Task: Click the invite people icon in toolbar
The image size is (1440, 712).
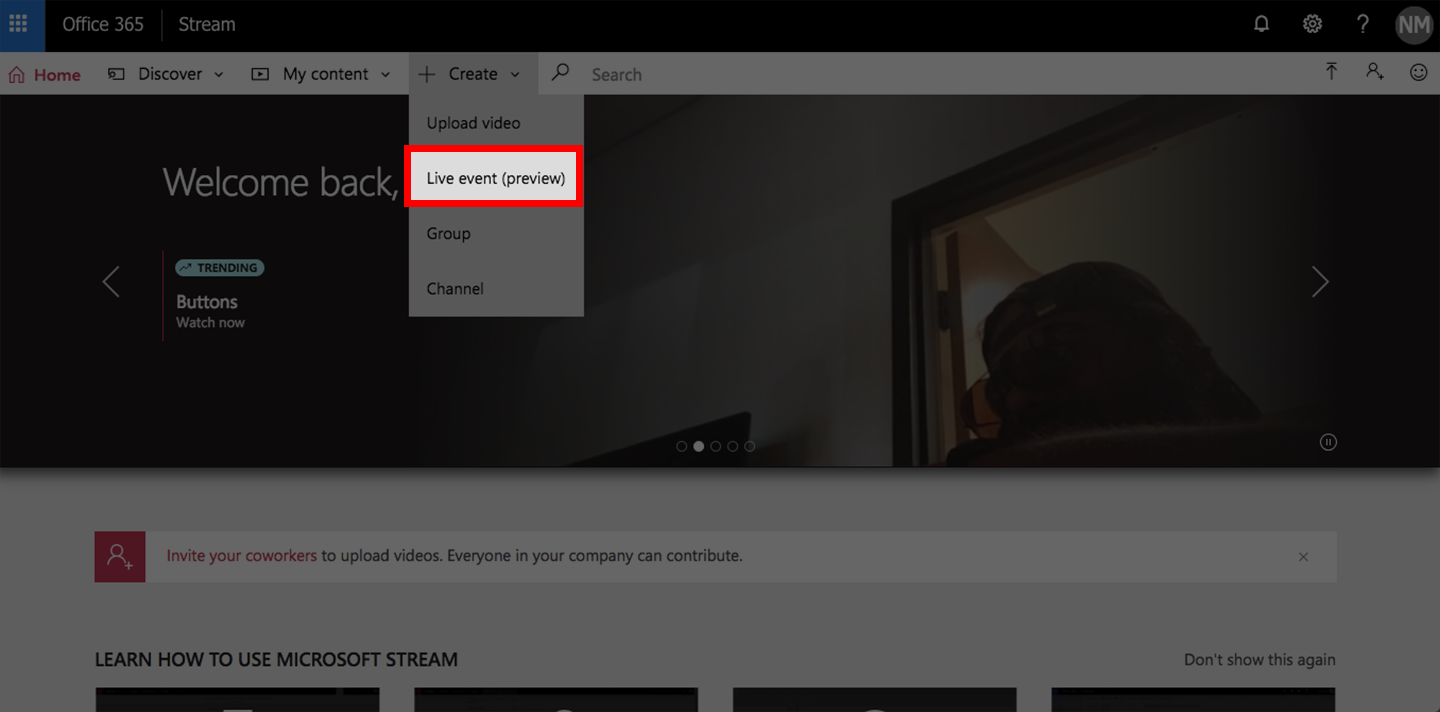Action: click(1375, 72)
